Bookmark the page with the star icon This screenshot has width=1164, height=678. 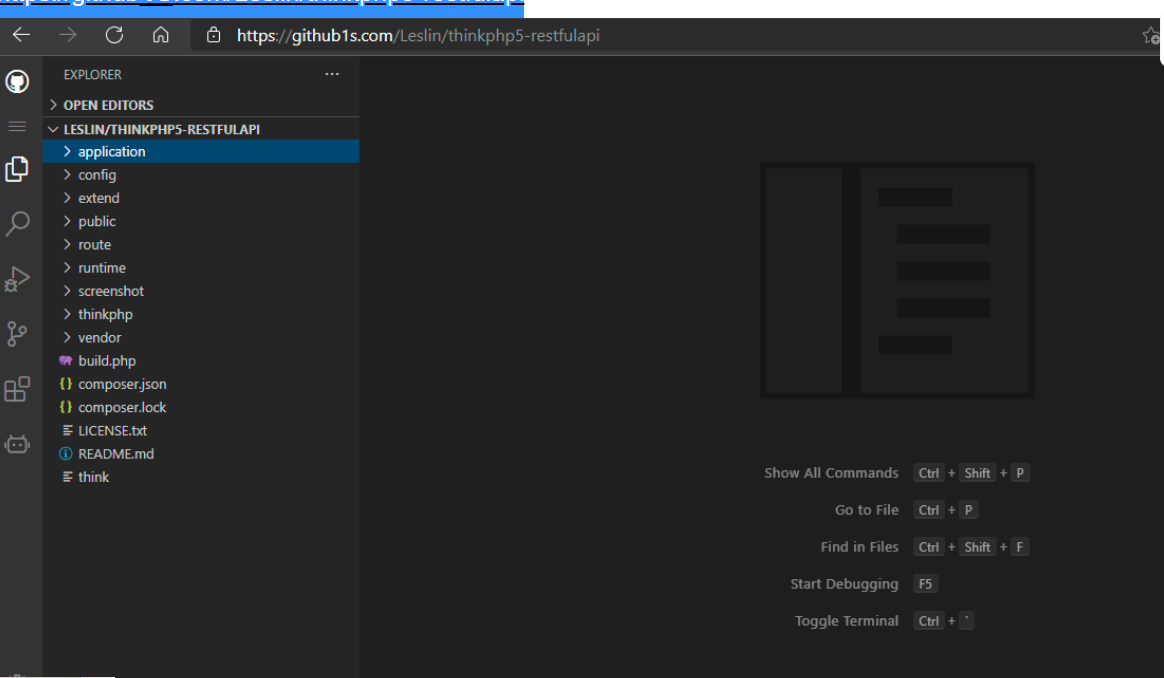(x=1151, y=35)
